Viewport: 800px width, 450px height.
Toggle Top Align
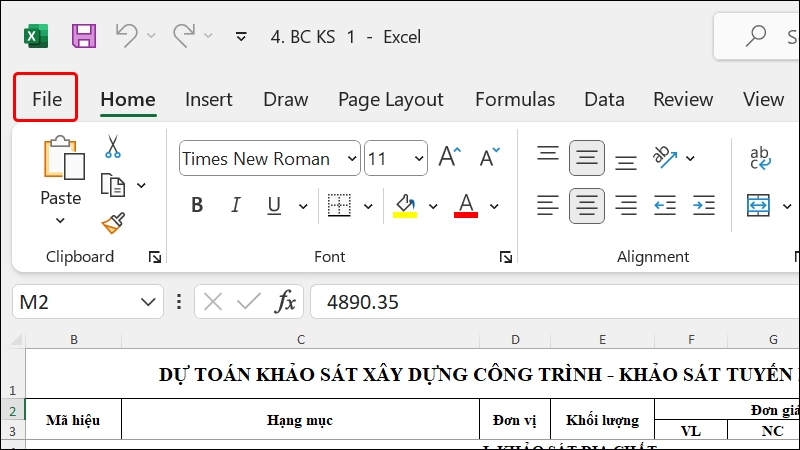click(x=547, y=153)
